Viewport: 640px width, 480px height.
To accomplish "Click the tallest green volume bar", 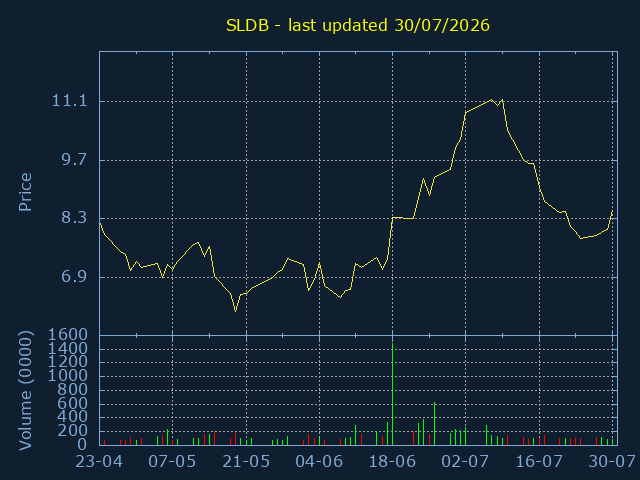I will [x=392, y=394].
